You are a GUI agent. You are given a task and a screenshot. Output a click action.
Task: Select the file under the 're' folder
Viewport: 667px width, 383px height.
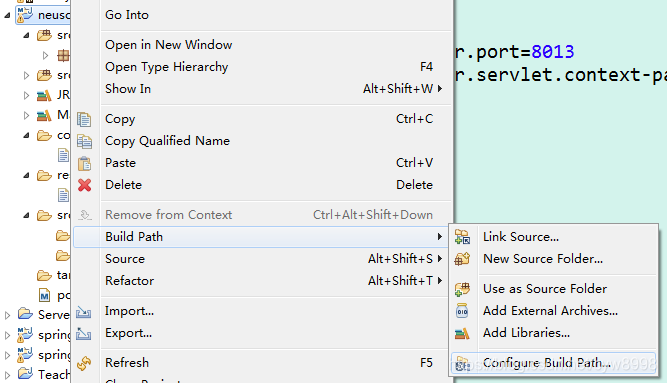[x=63, y=195]
